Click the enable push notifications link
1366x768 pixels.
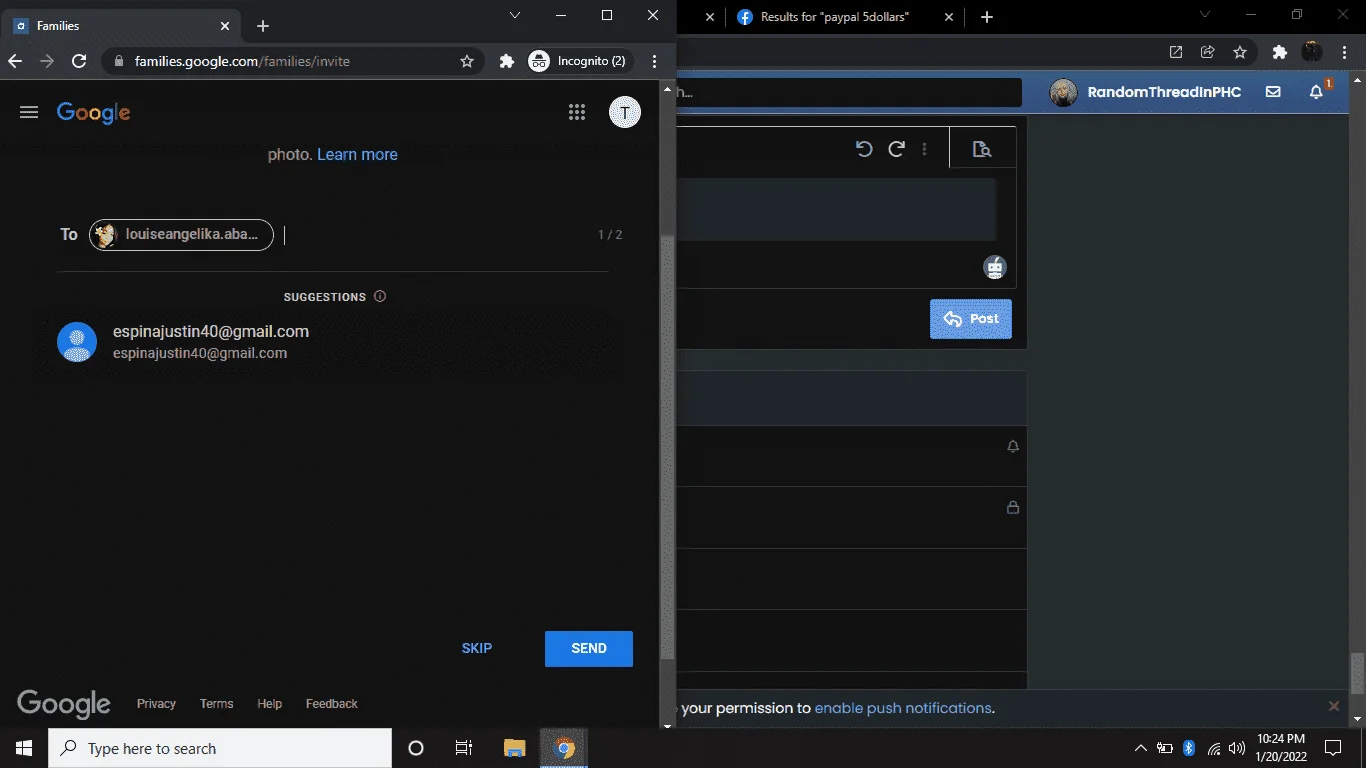point(903,708)
